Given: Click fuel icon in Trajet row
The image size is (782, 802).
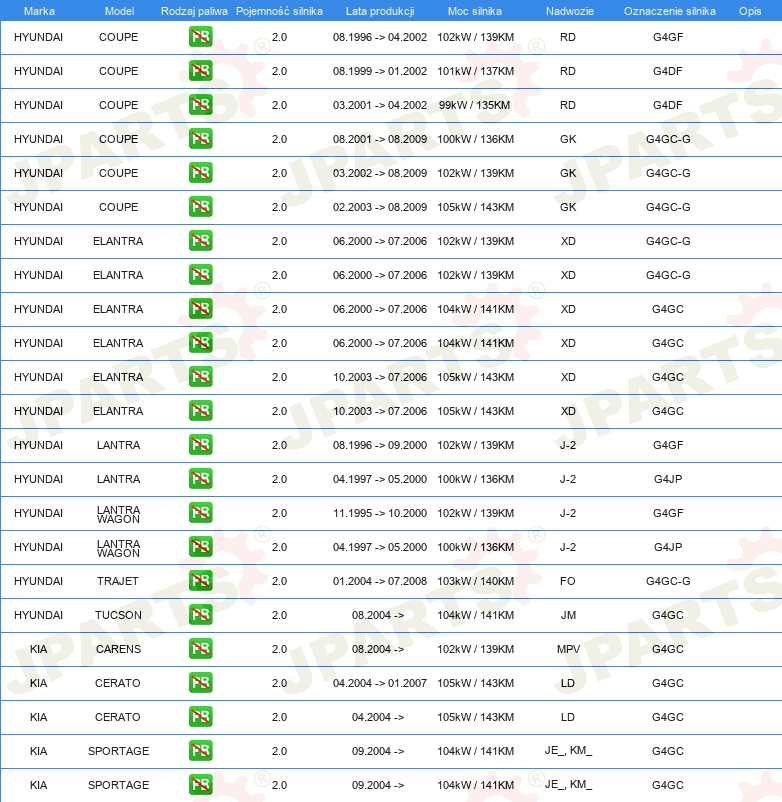Looking at the screenshot, I should click(200, 581).
